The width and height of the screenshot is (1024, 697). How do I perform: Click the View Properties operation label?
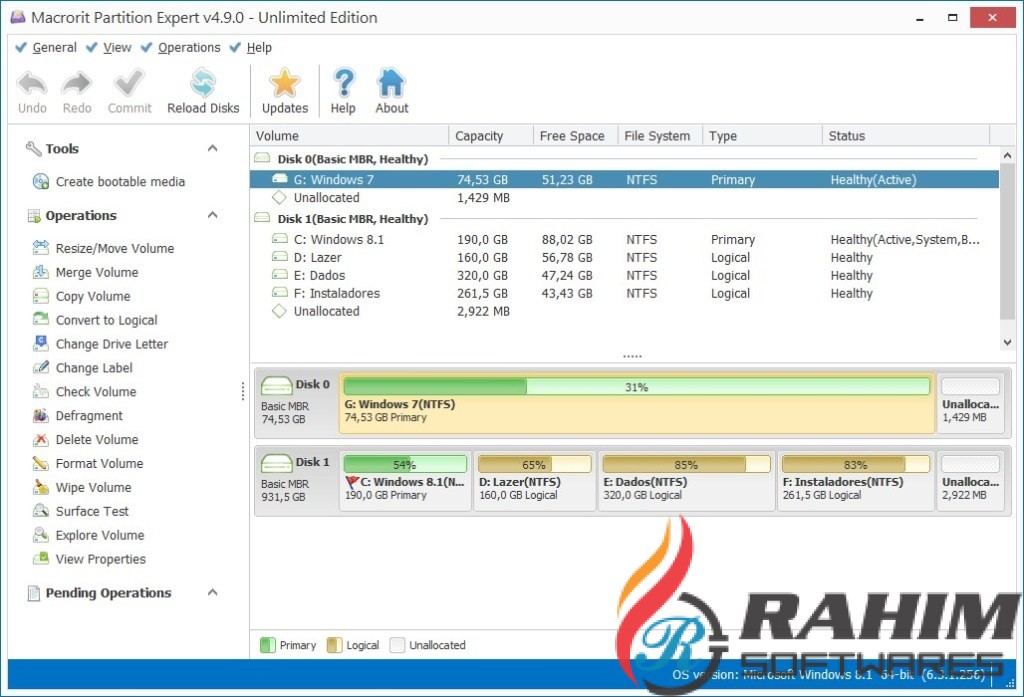101,559
